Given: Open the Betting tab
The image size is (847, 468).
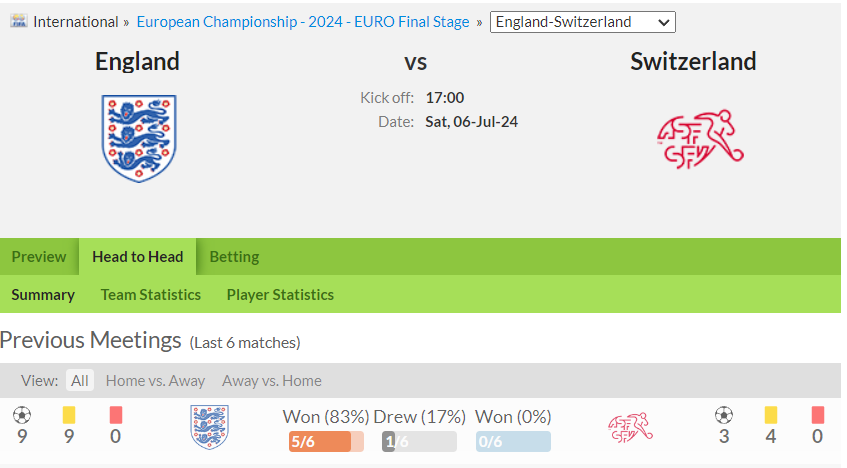Looking at the screenshot, I should (234, 257).
